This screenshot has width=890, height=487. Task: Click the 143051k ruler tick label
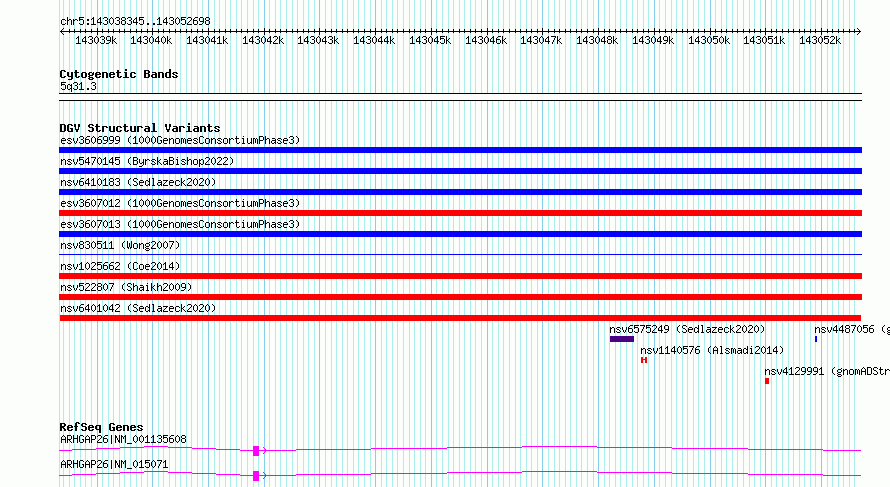pos(764,40)
